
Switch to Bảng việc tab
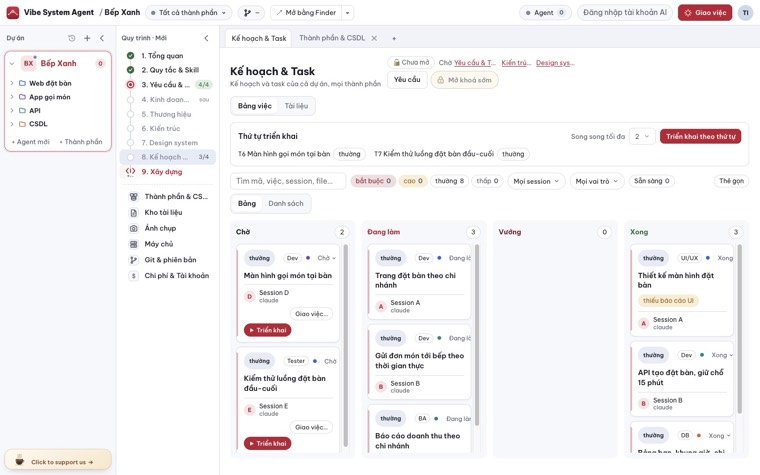[x=254, y=106]
